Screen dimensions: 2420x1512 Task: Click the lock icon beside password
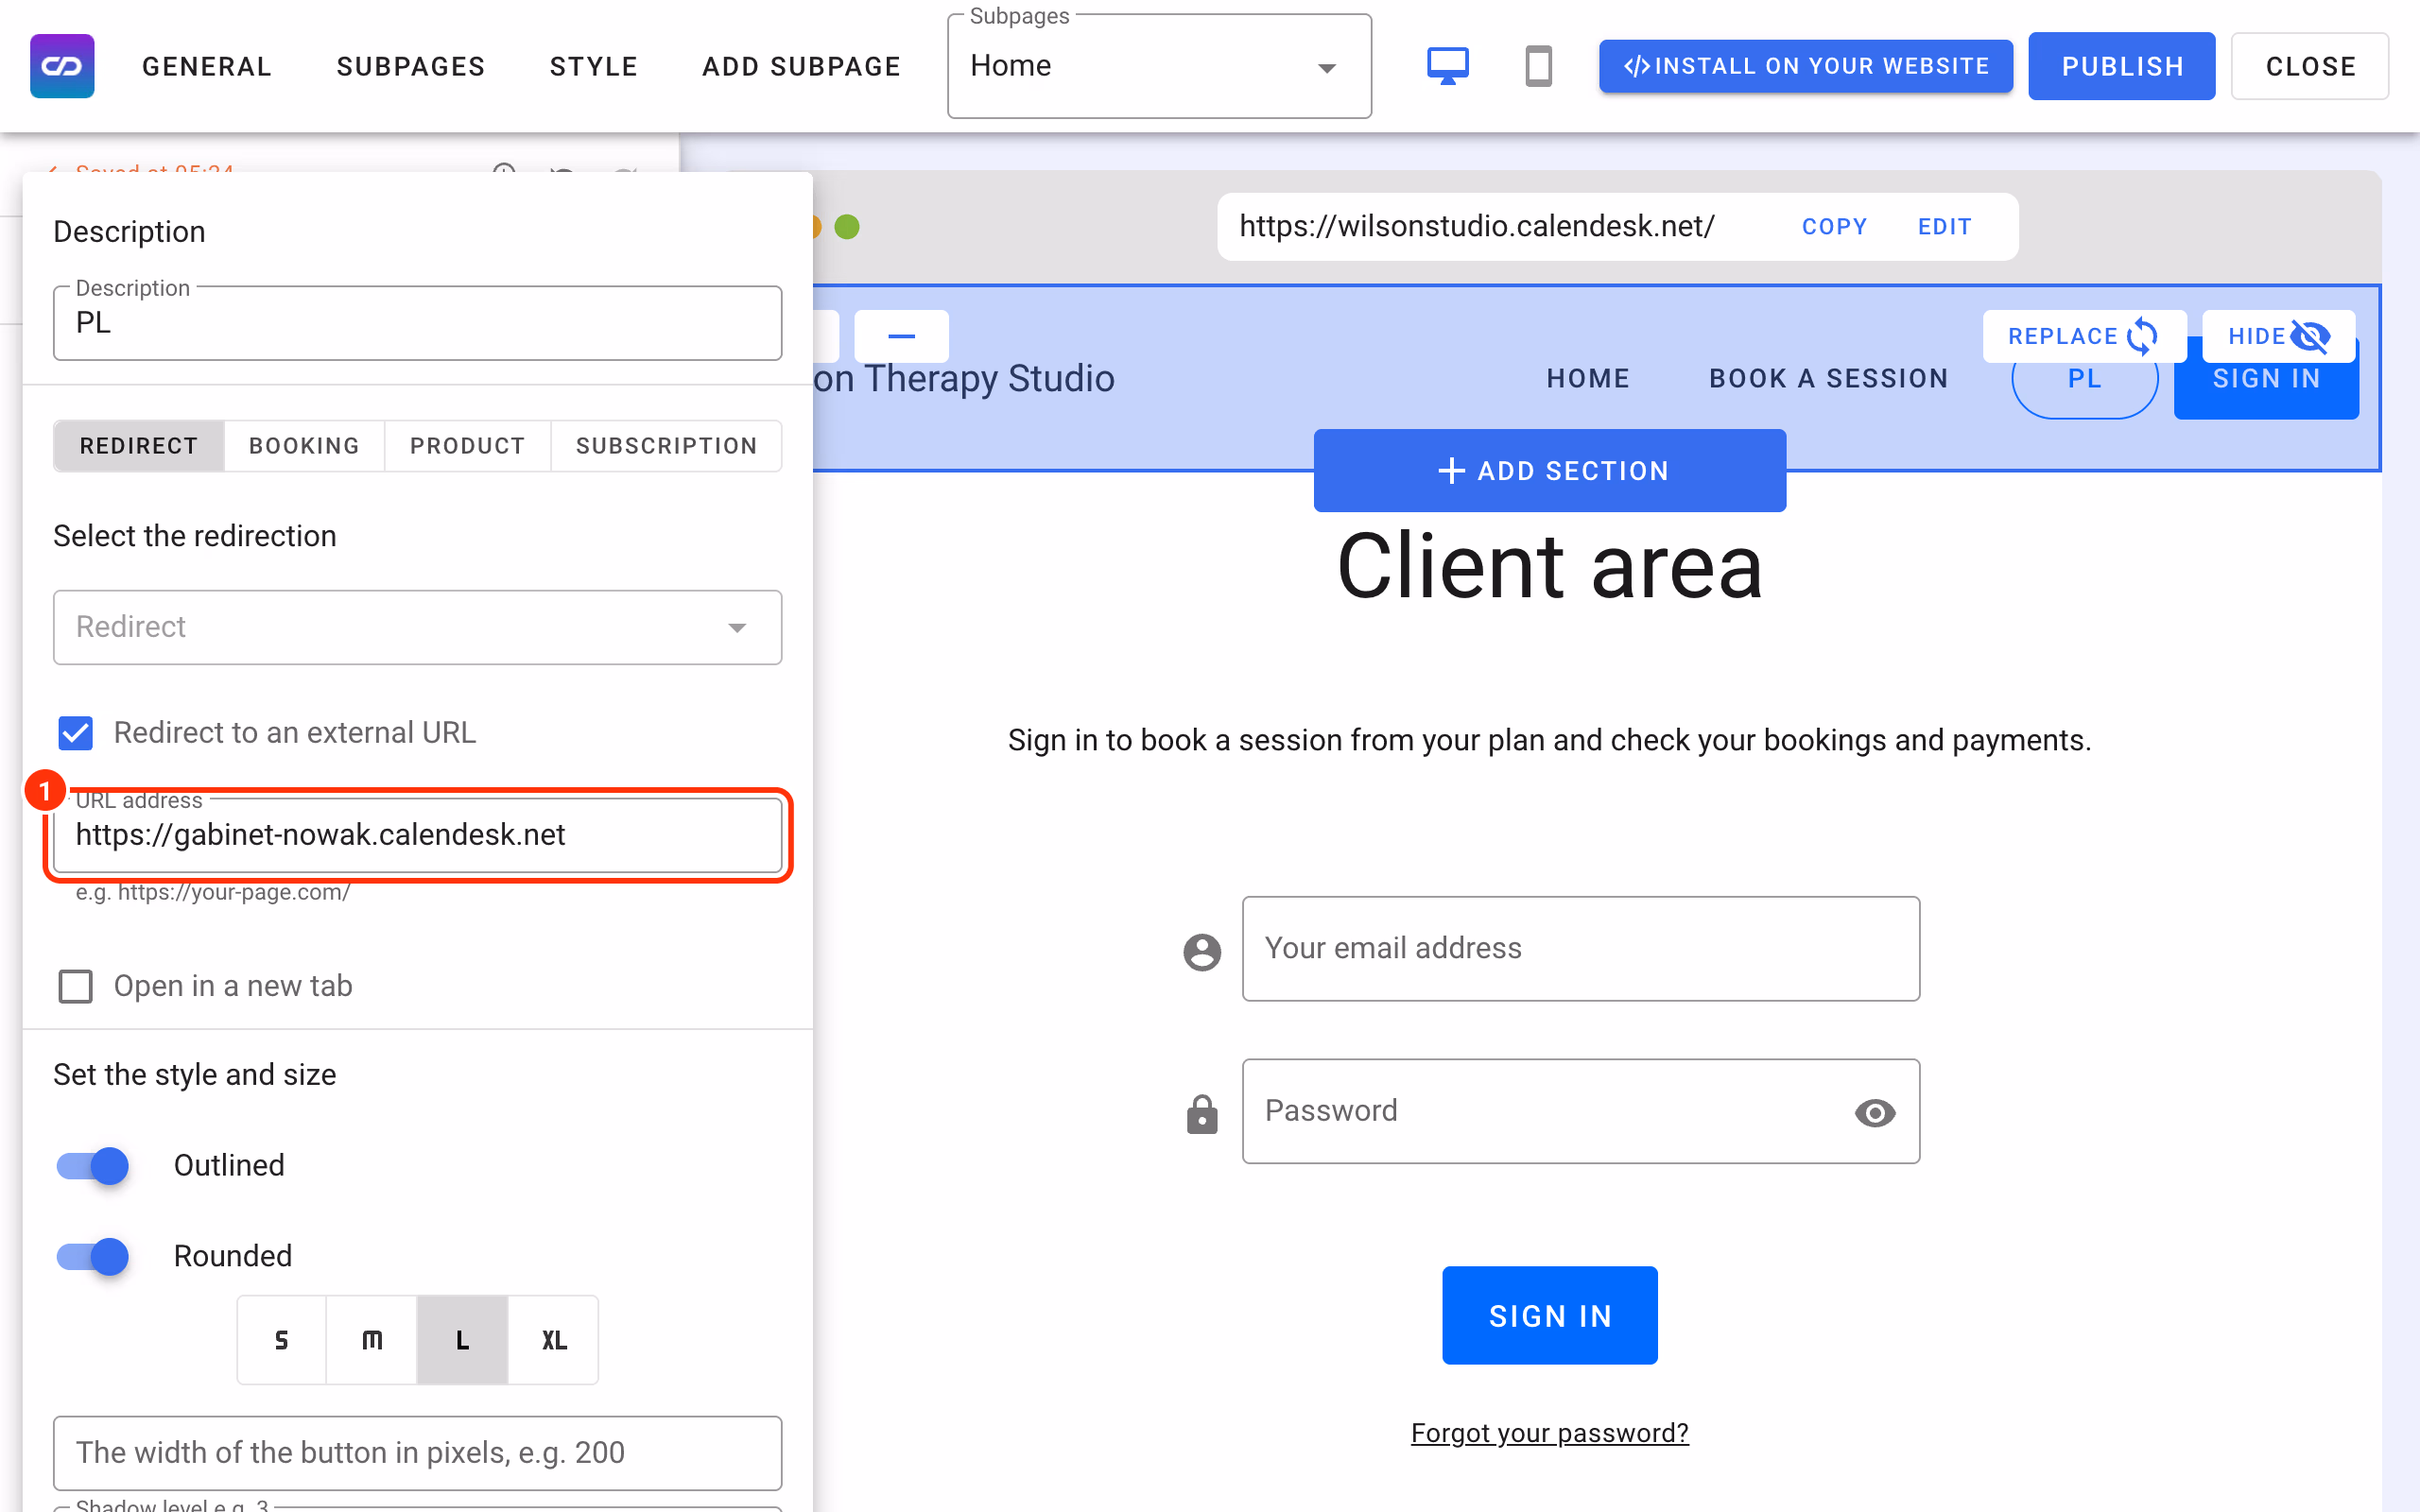[1202, 1114]
